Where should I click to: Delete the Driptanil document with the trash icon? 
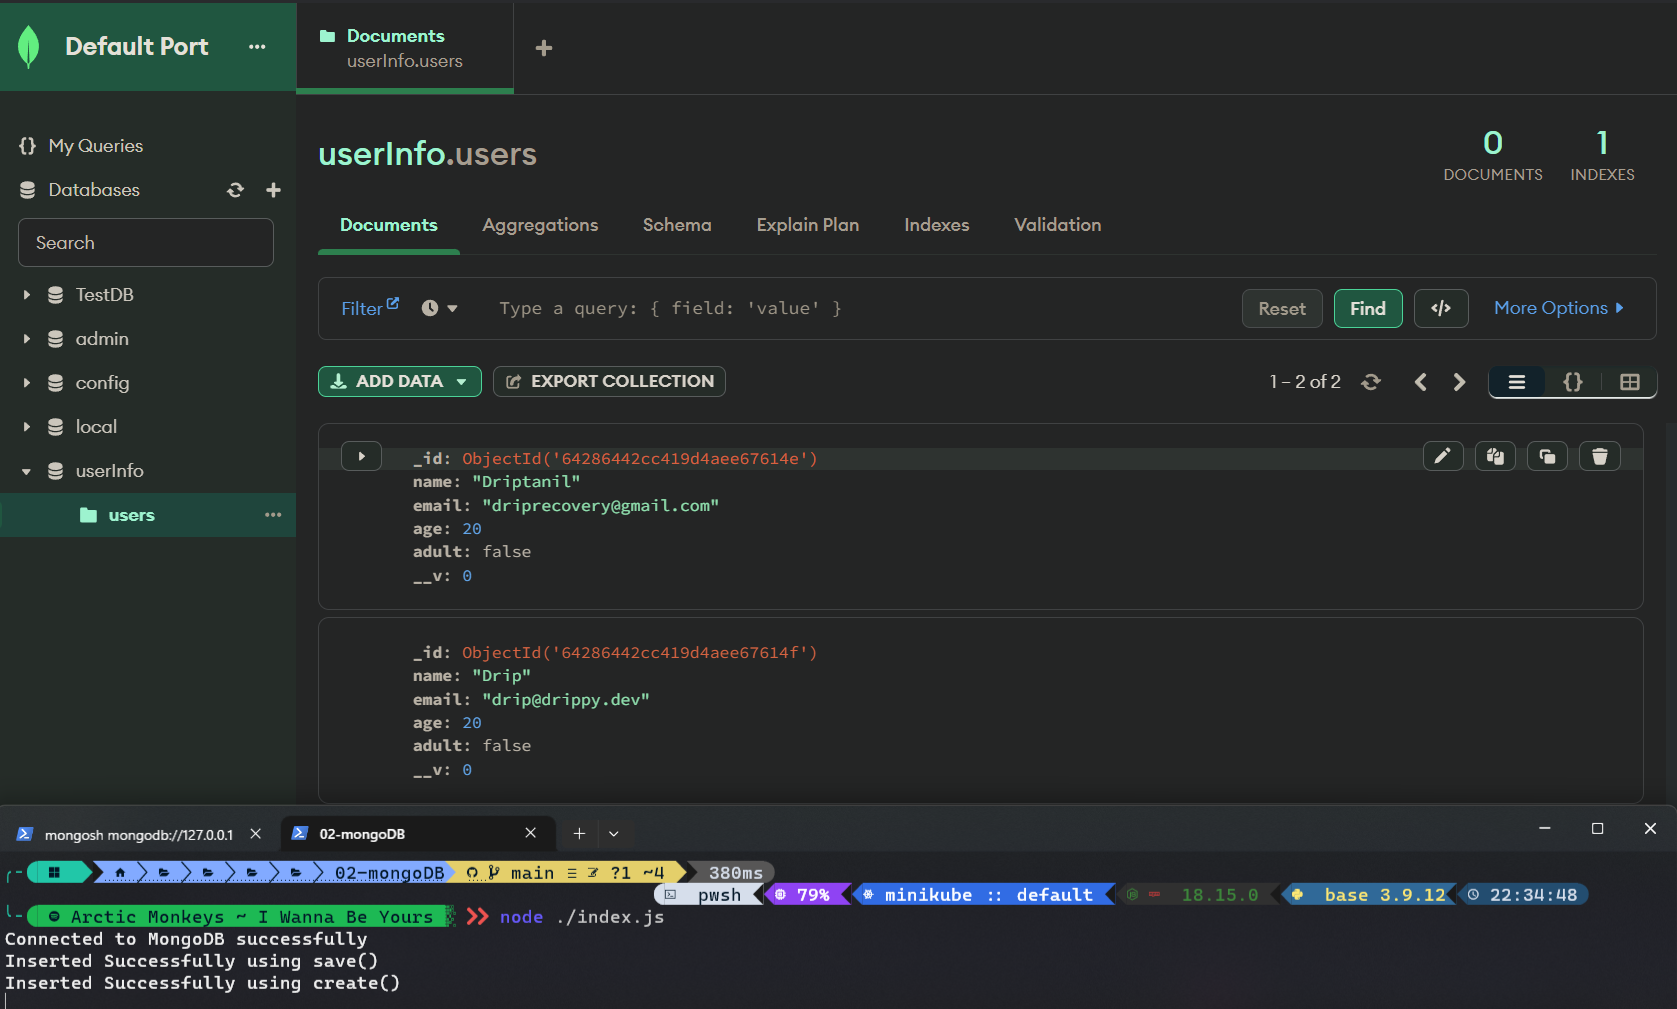tap(1599, 456)
